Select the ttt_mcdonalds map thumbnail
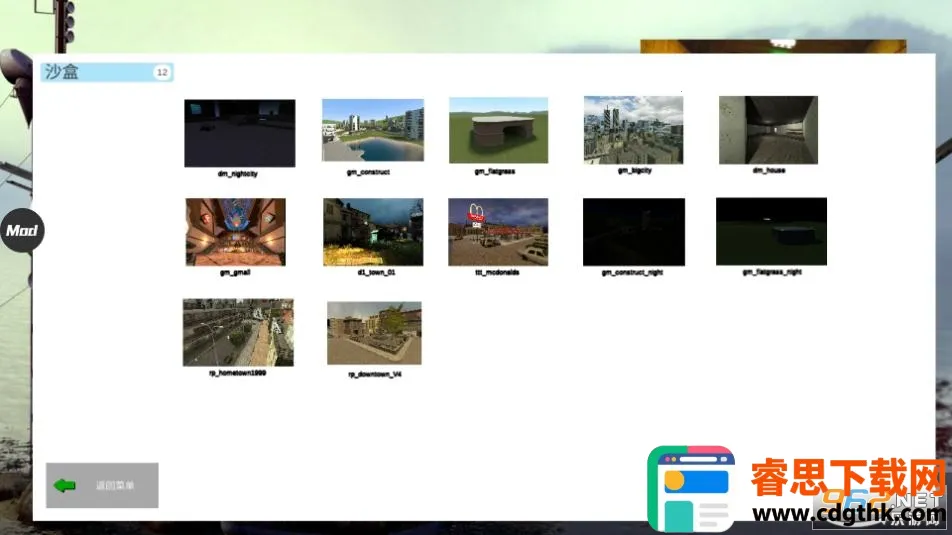This screenshot has height=535, width=952. 498,232
